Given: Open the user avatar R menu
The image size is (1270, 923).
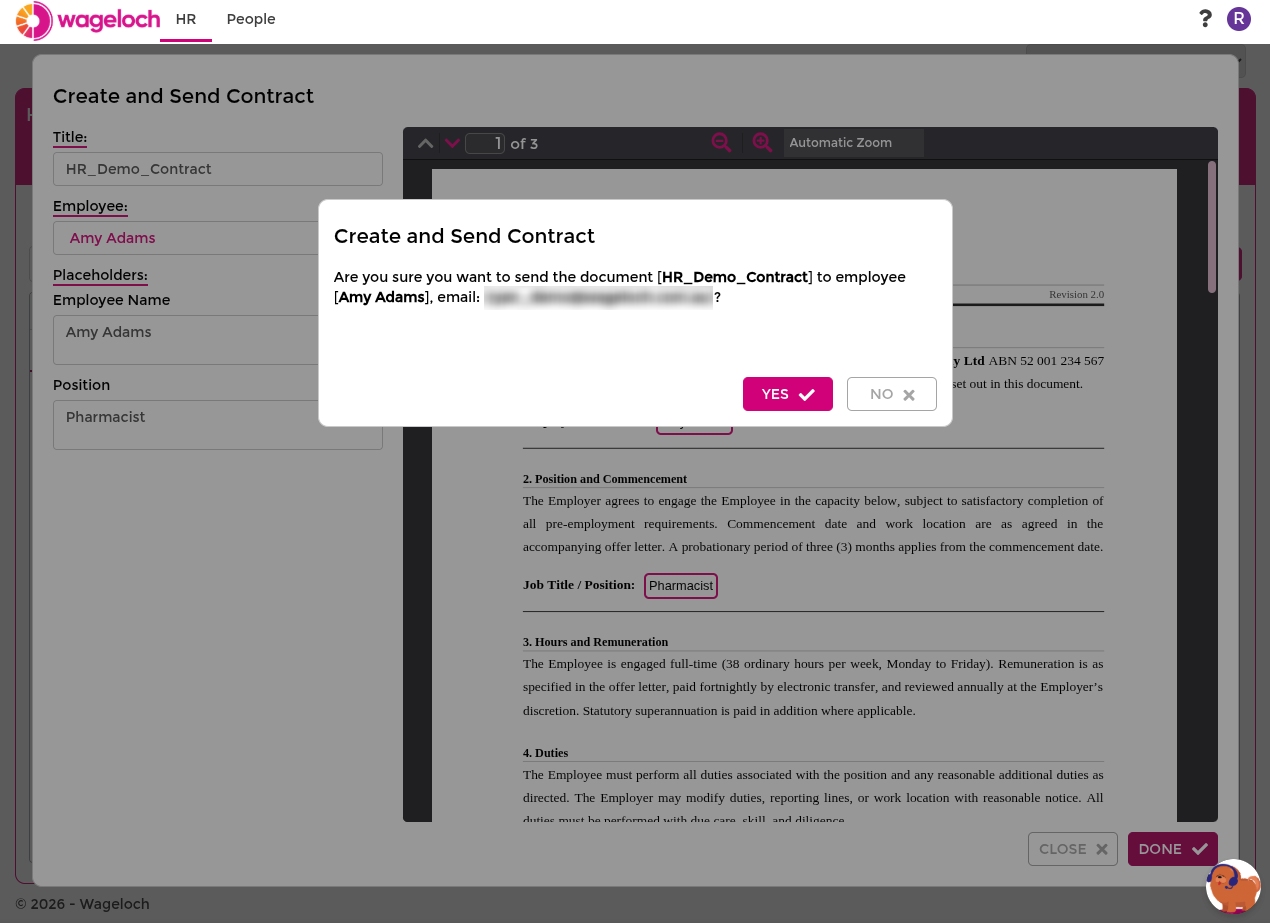Looking at the screenshot, I should coord(1239,19).
